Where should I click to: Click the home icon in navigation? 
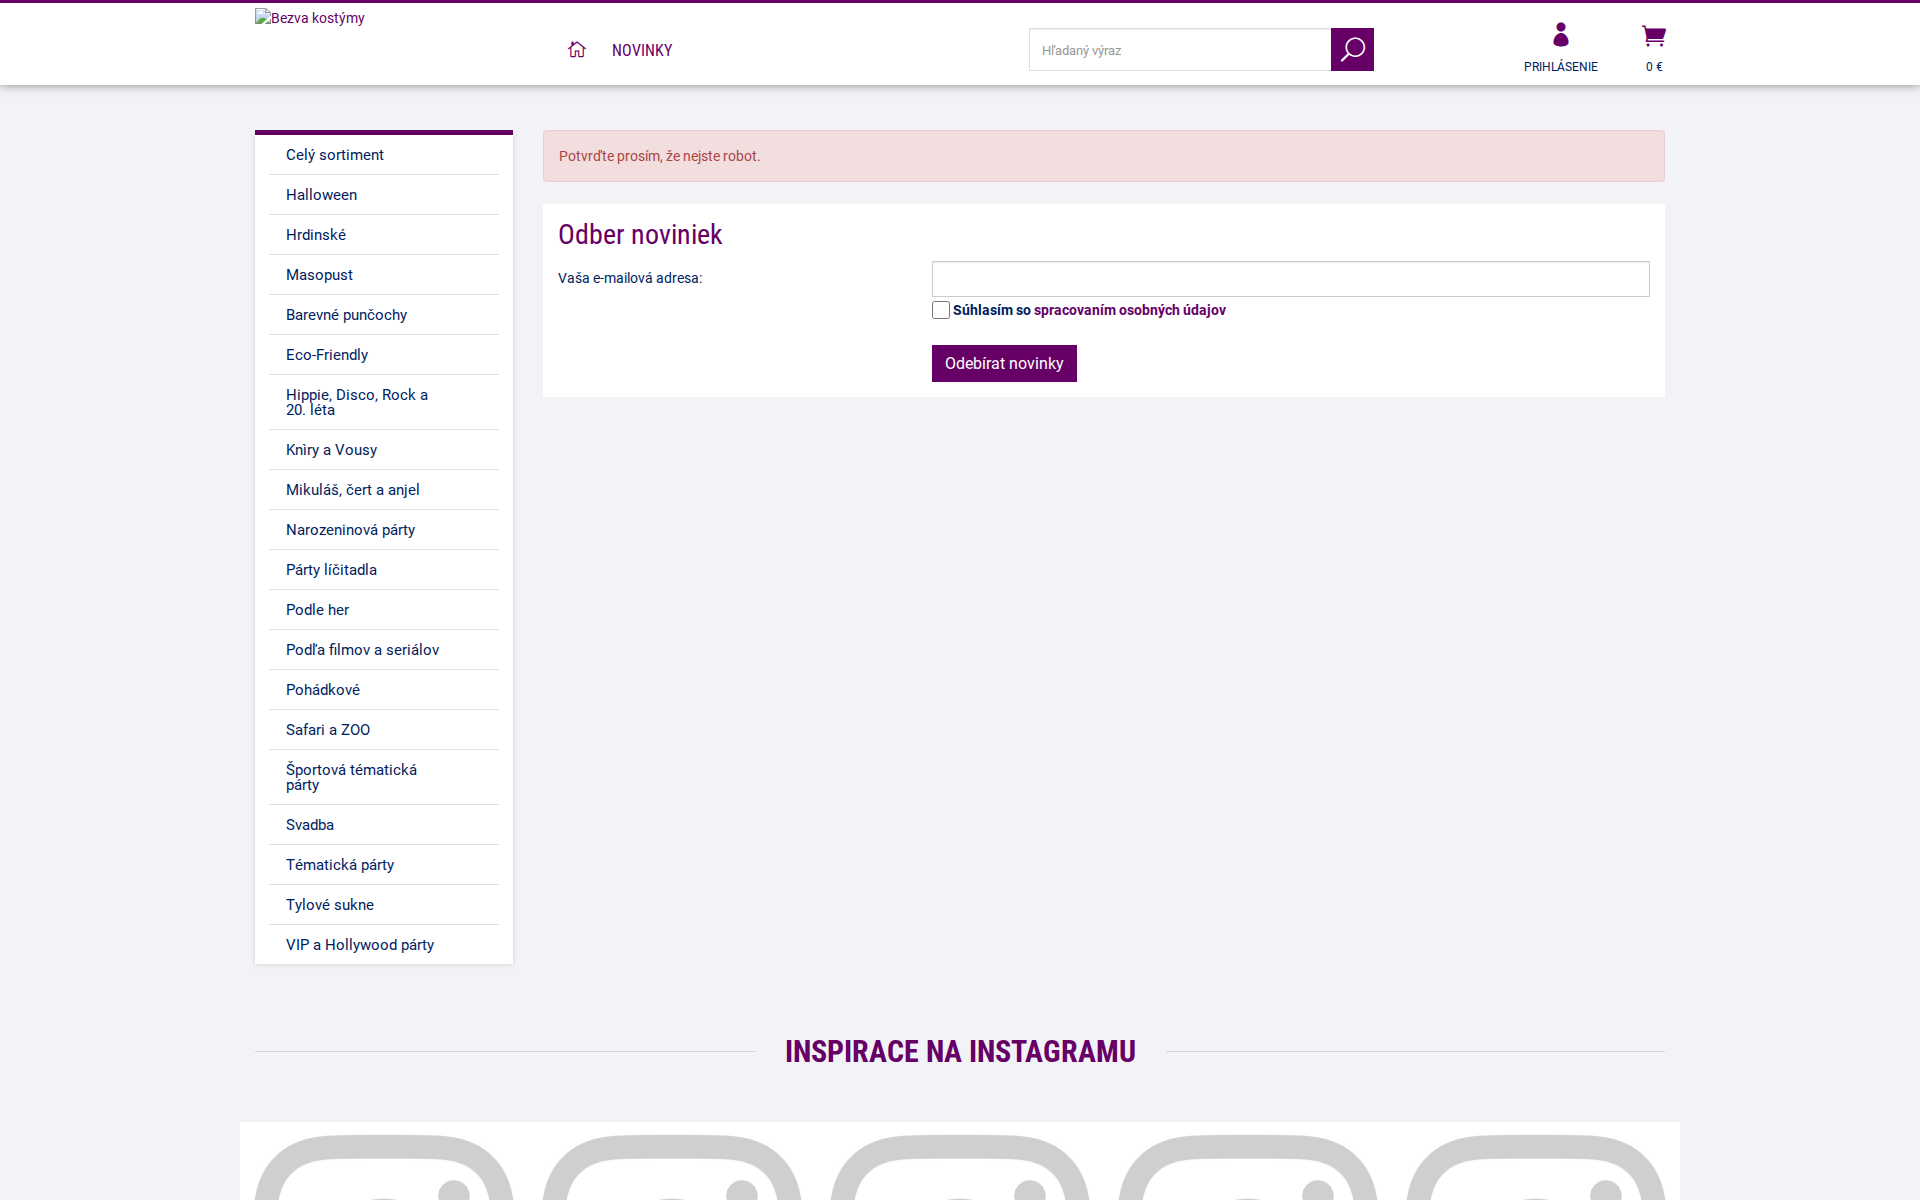[x=577, y=50]
